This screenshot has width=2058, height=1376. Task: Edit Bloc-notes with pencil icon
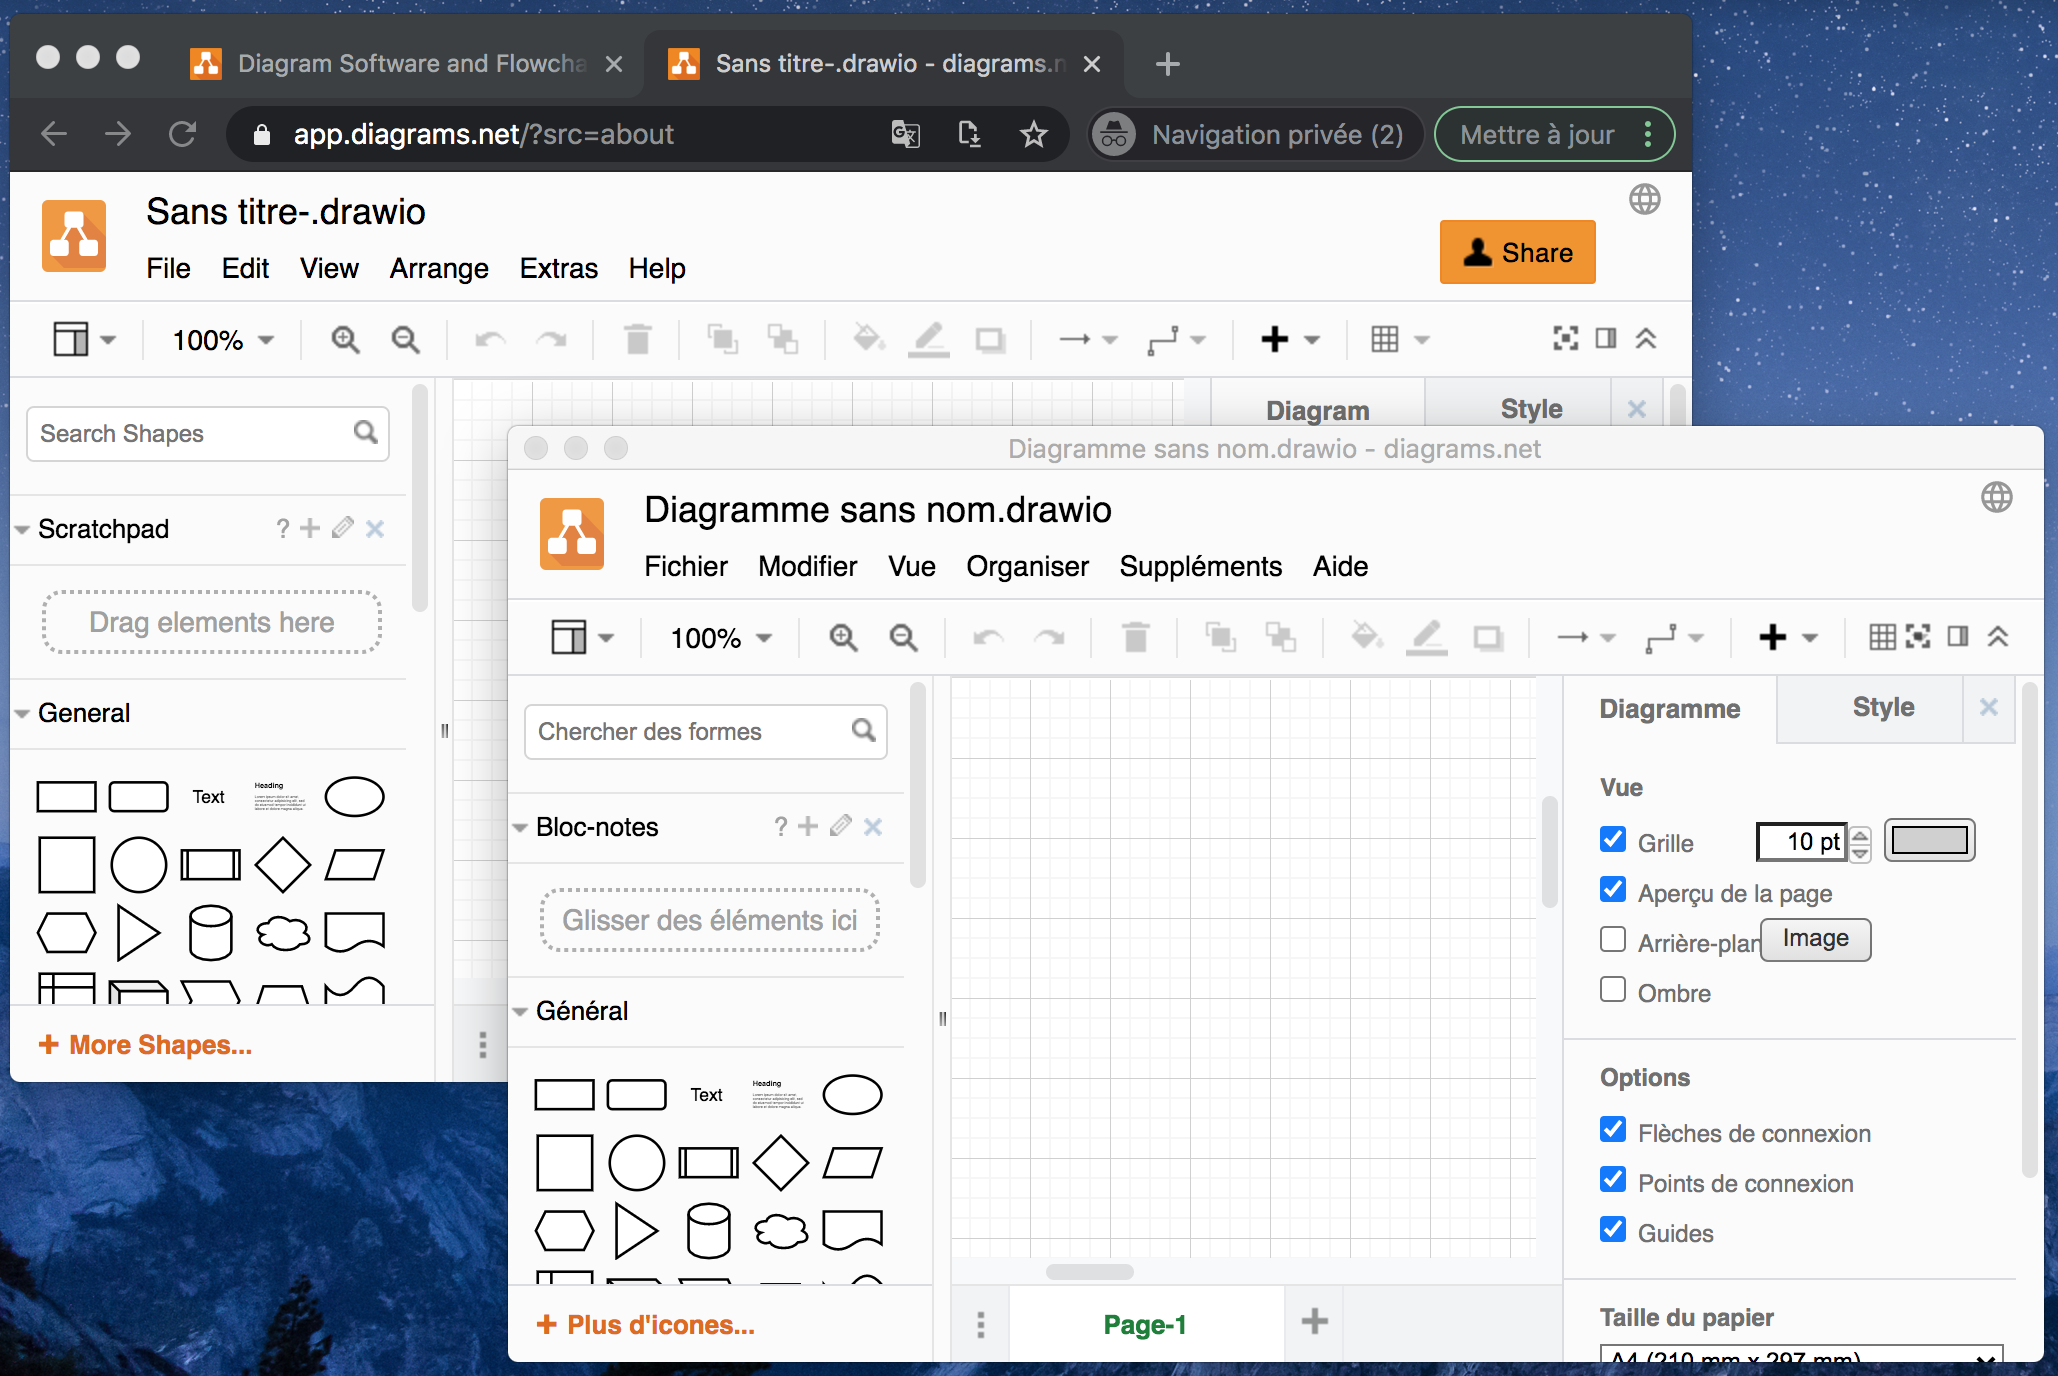(841, 826)
